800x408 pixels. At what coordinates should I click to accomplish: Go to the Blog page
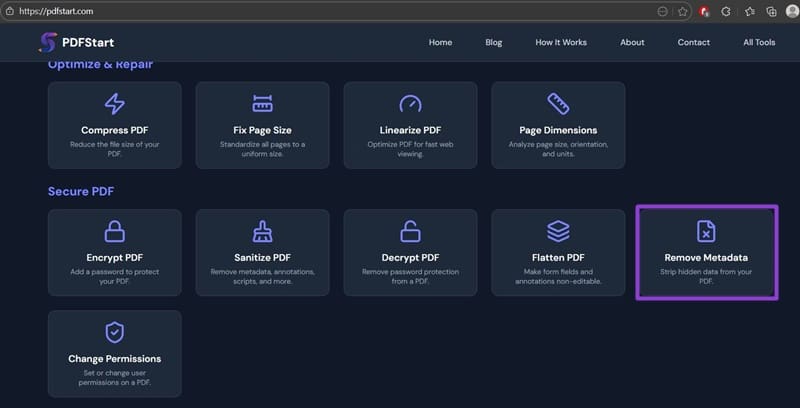pos(494,42)
